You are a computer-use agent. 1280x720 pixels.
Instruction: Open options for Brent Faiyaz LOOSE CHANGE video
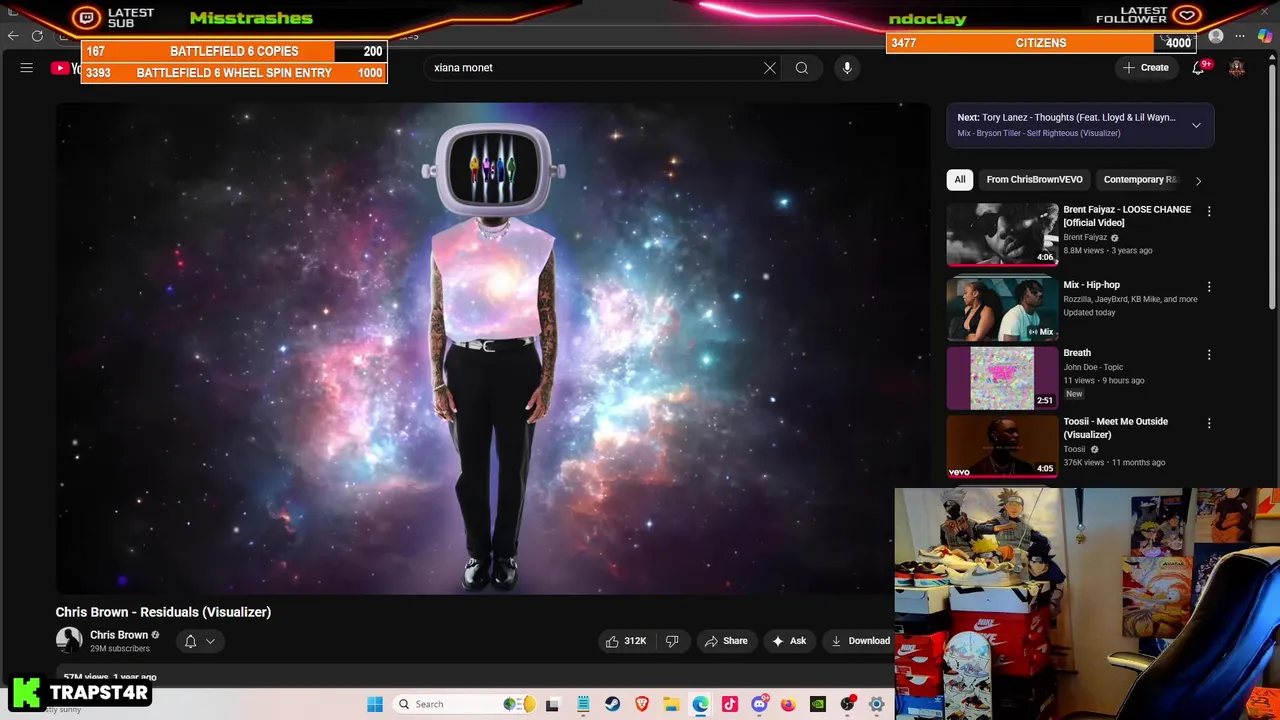point(1209,211)
